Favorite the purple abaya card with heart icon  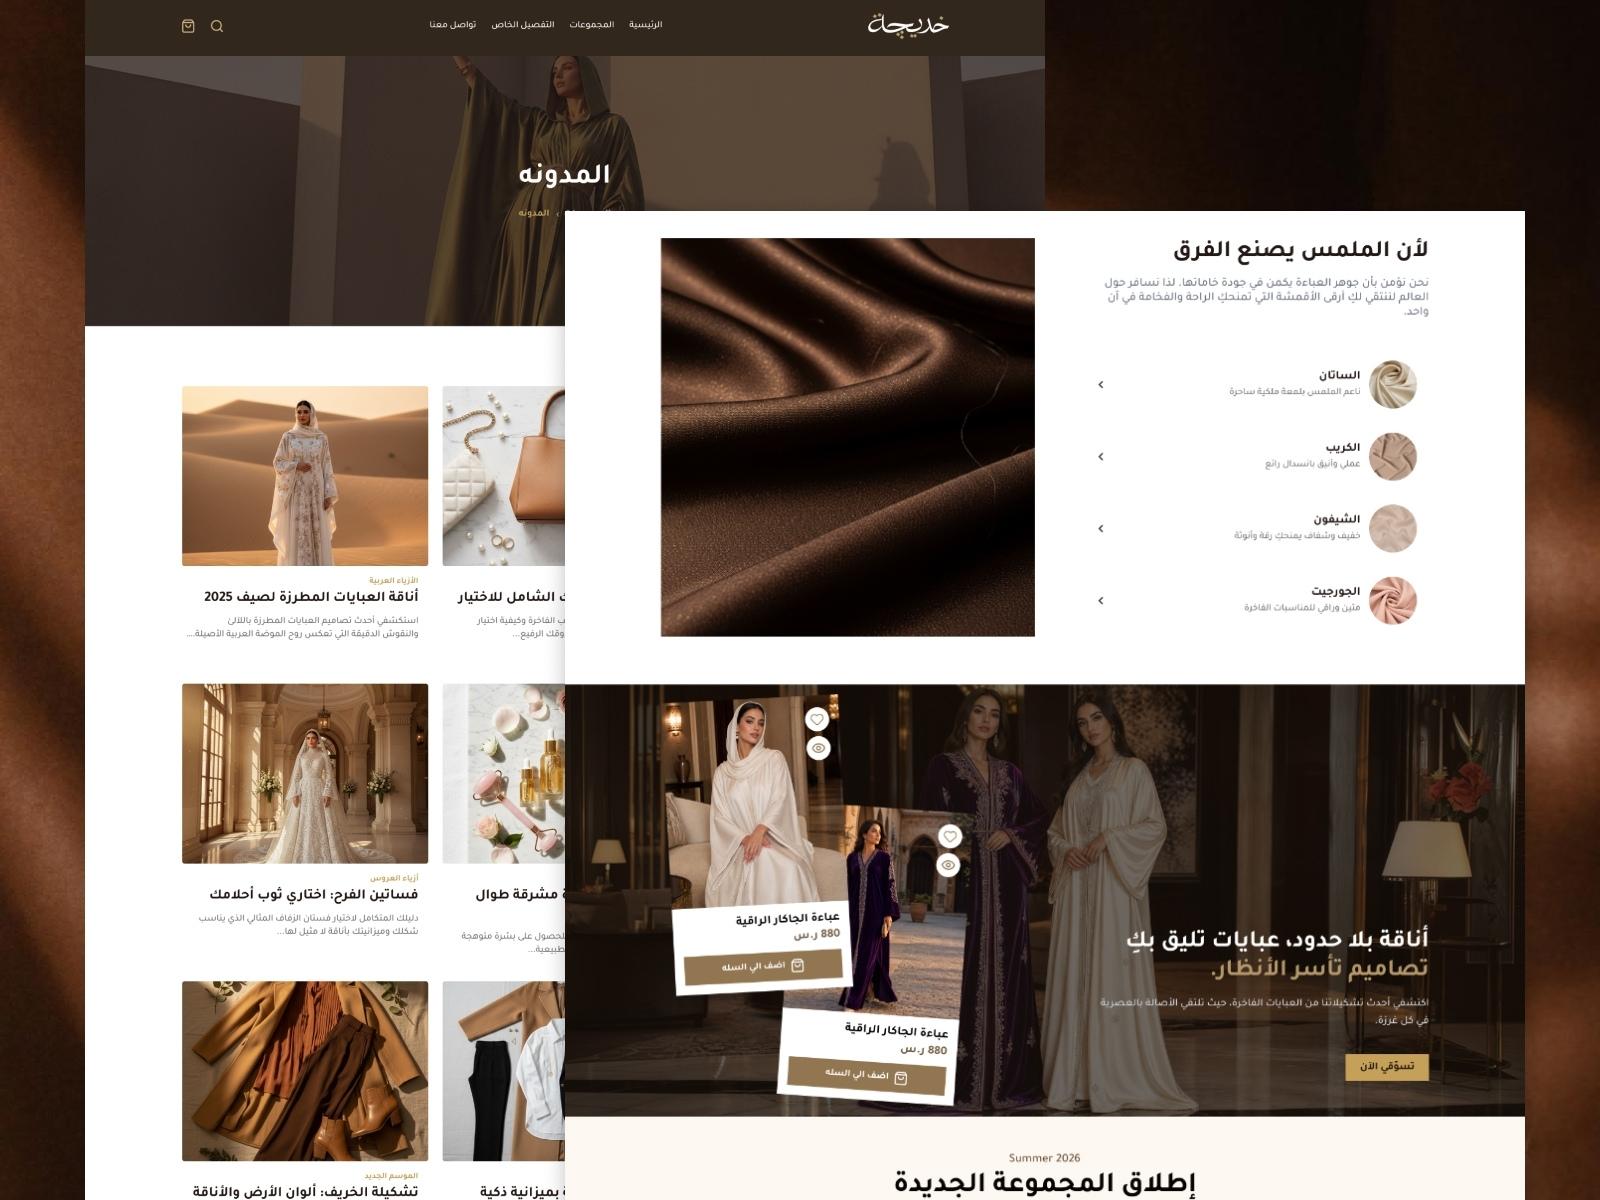pyautogui.click(x=950, y=836)
